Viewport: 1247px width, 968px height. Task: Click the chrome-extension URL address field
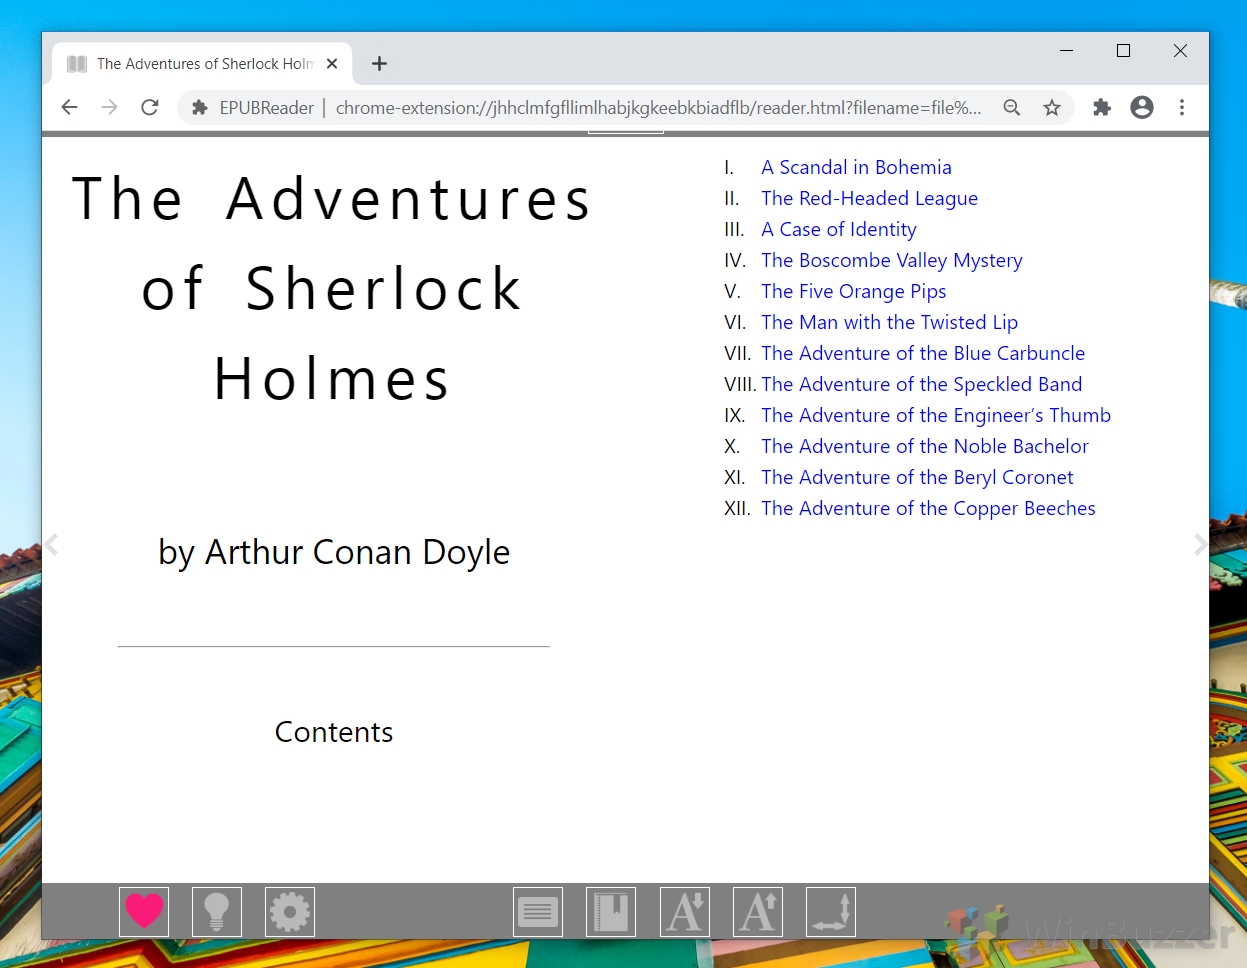pos(659,107)
